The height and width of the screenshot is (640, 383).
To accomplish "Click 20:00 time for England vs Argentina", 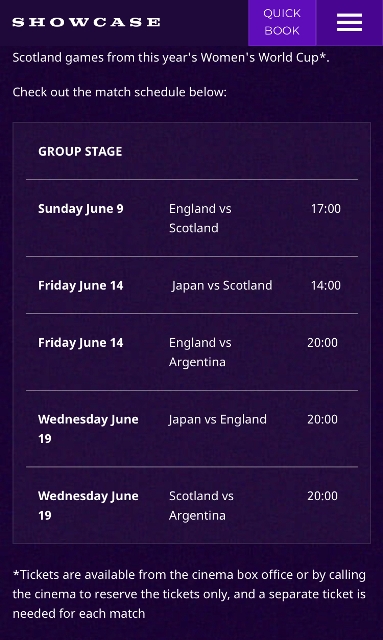I will point(323,342).
